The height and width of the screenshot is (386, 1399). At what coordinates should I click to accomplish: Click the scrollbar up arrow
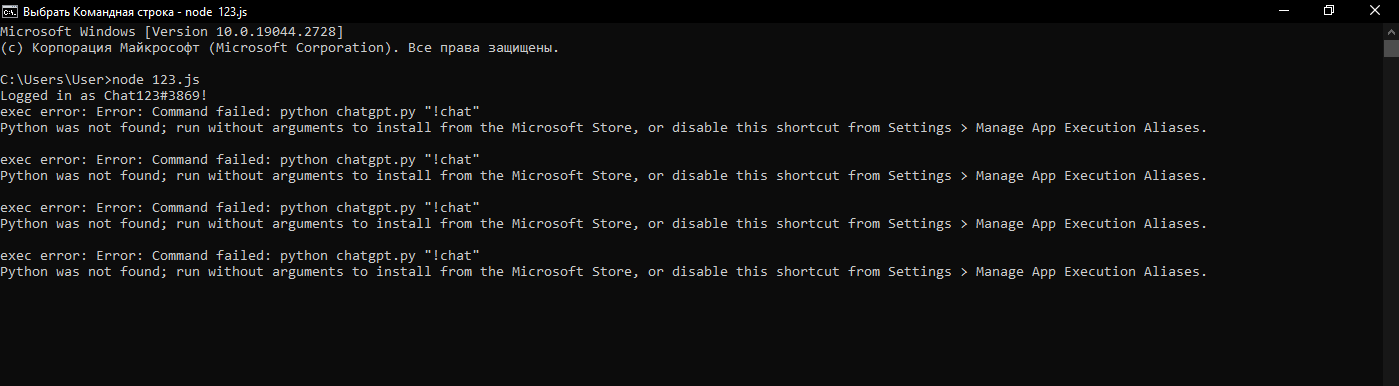[1390, 30]
